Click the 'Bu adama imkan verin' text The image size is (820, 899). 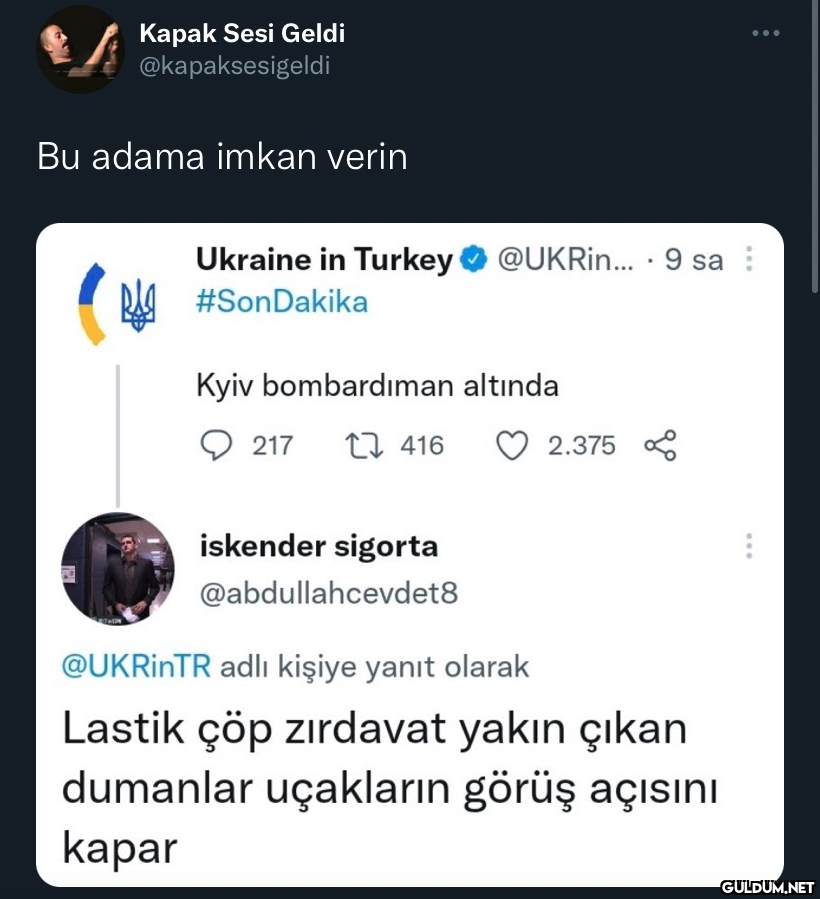point(222,157)
